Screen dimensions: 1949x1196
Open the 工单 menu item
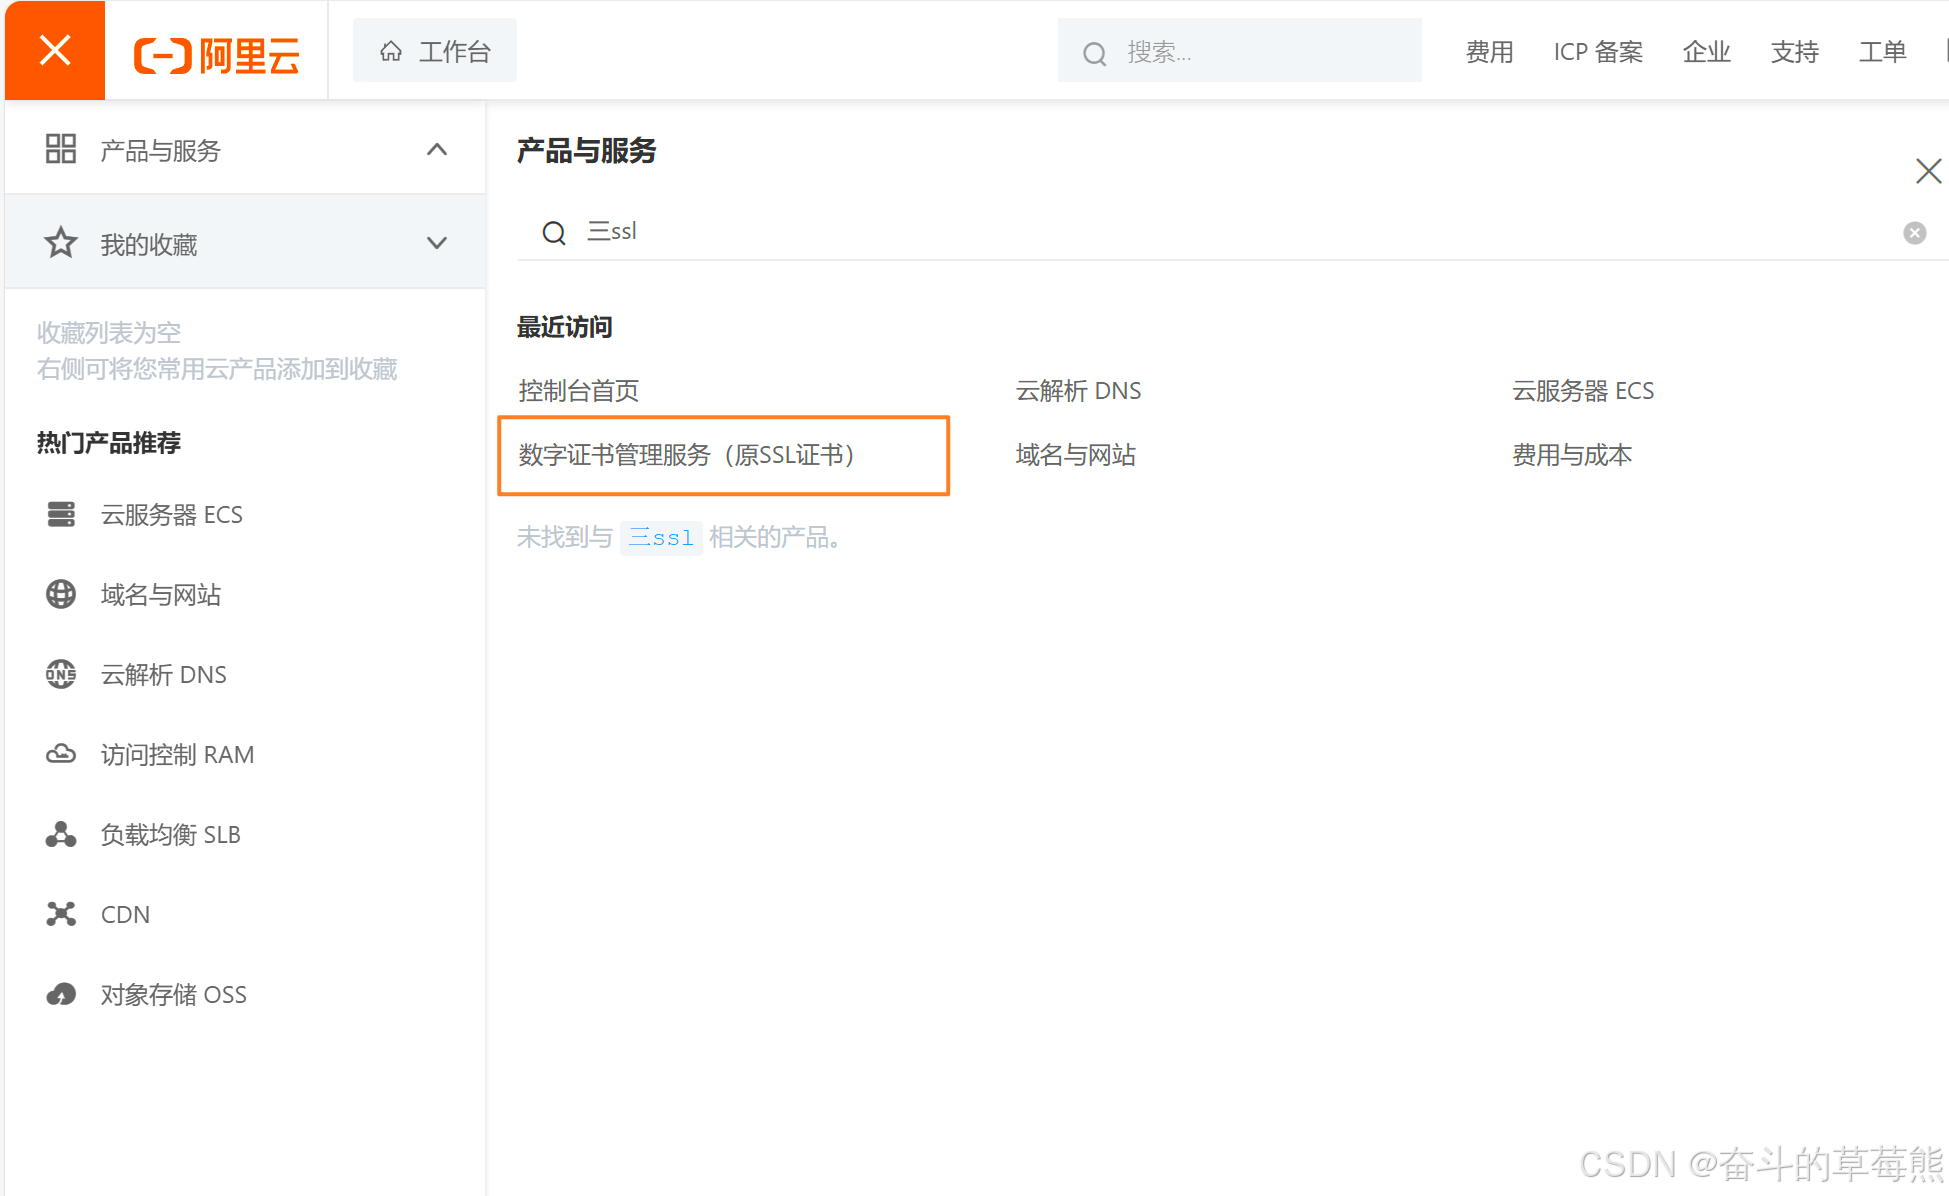point(1882,52)
